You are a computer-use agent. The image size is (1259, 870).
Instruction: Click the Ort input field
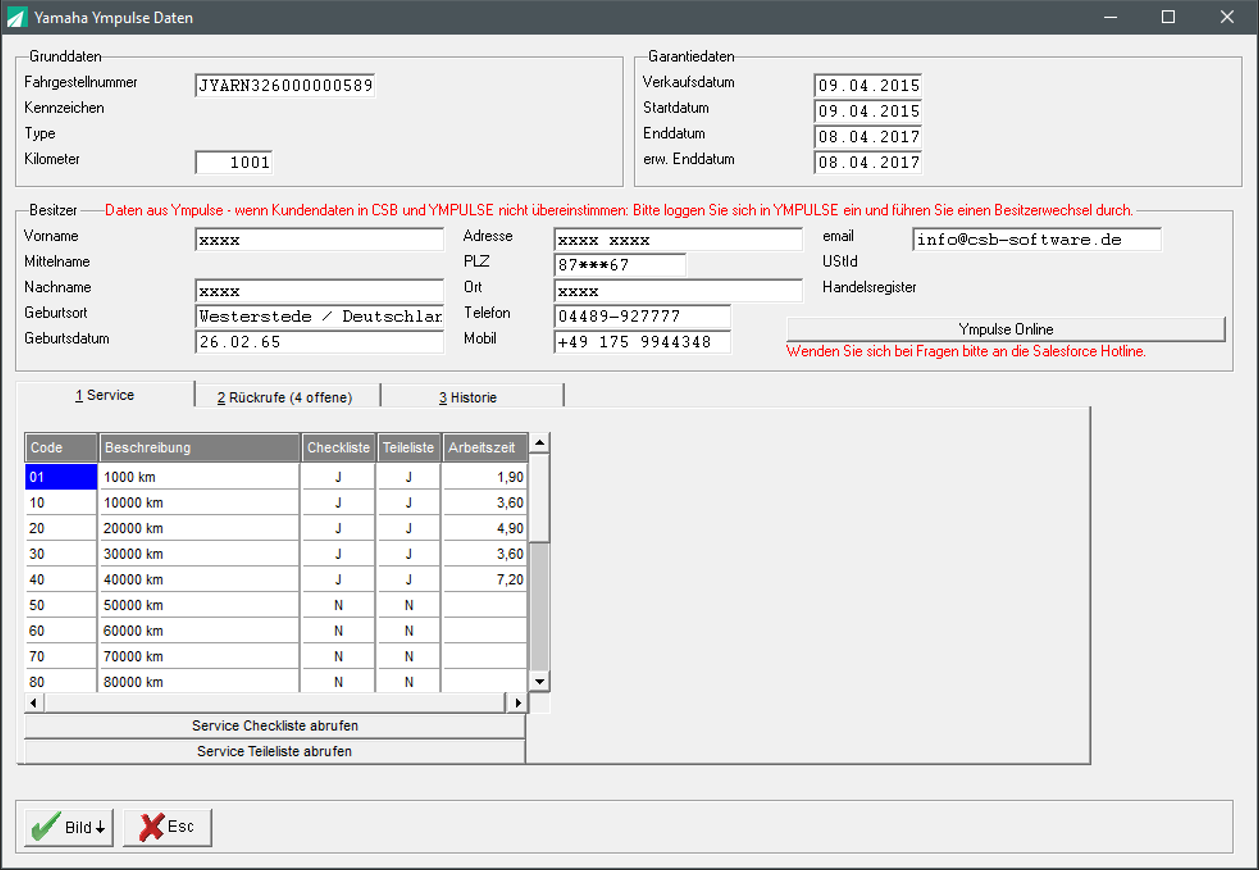[x=678, y=291]
